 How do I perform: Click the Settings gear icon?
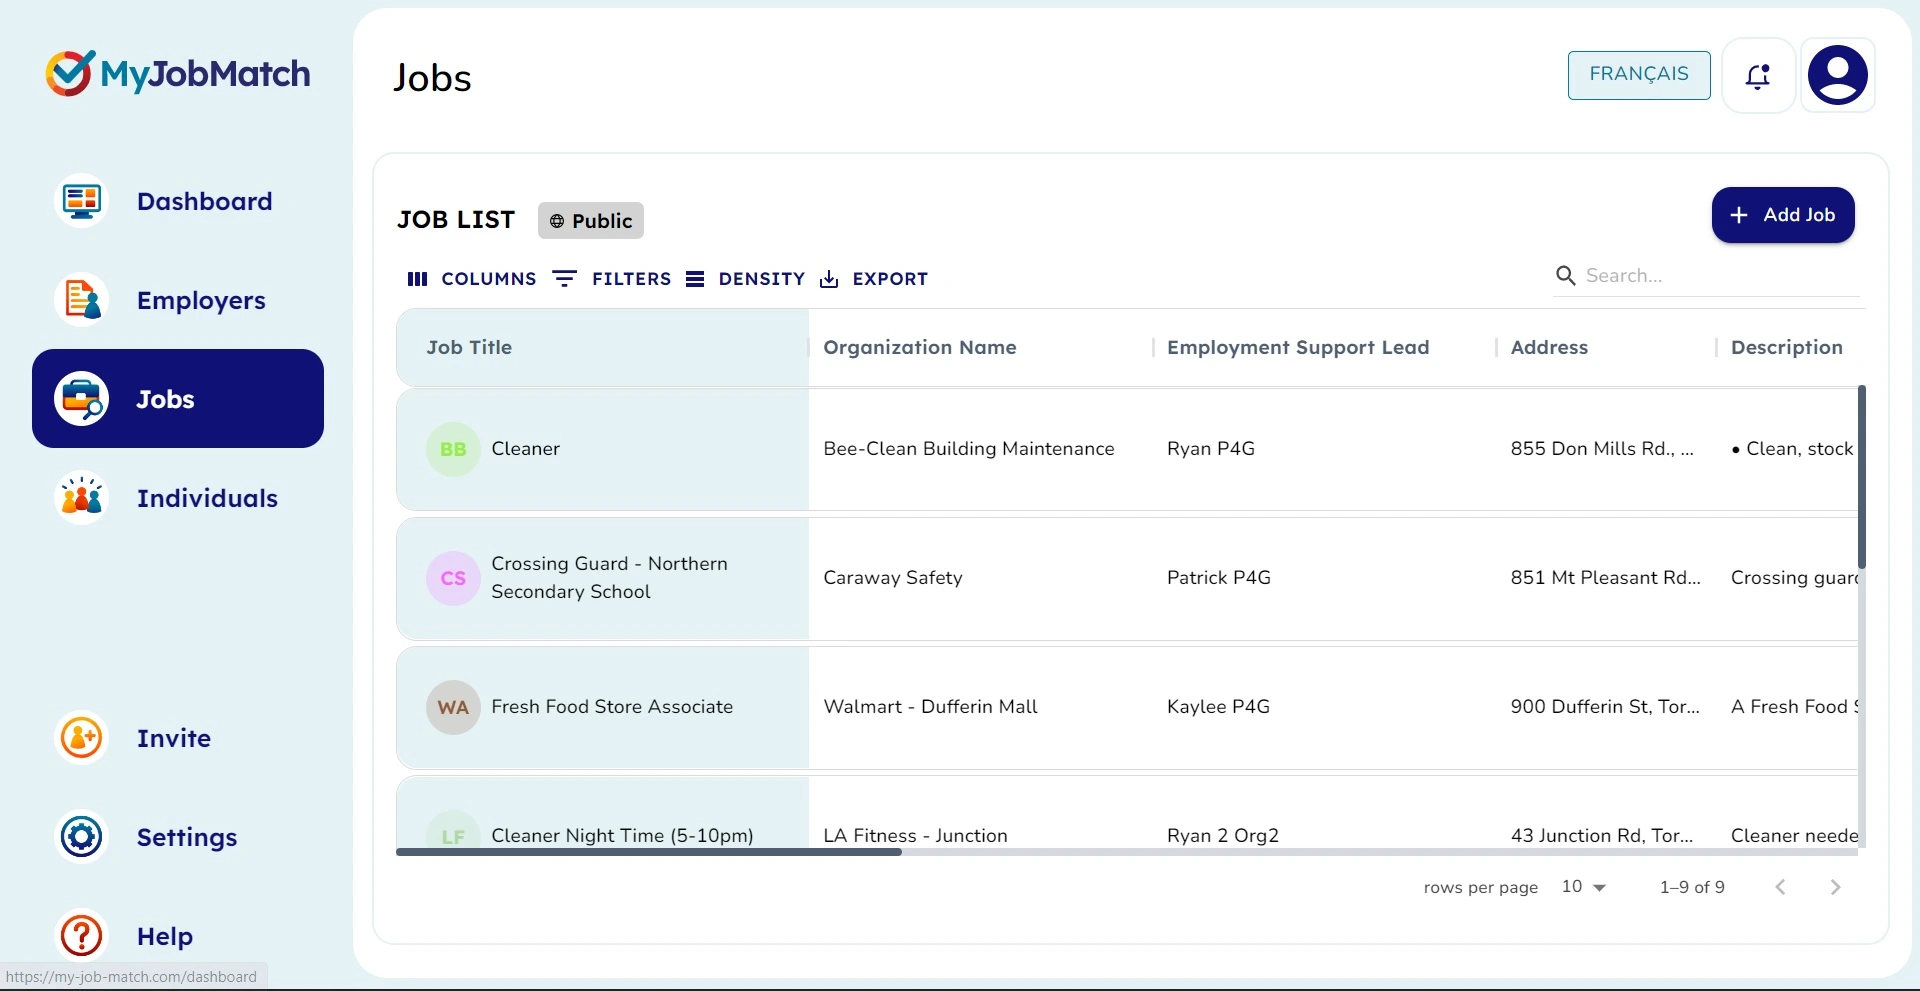(81, 837)
